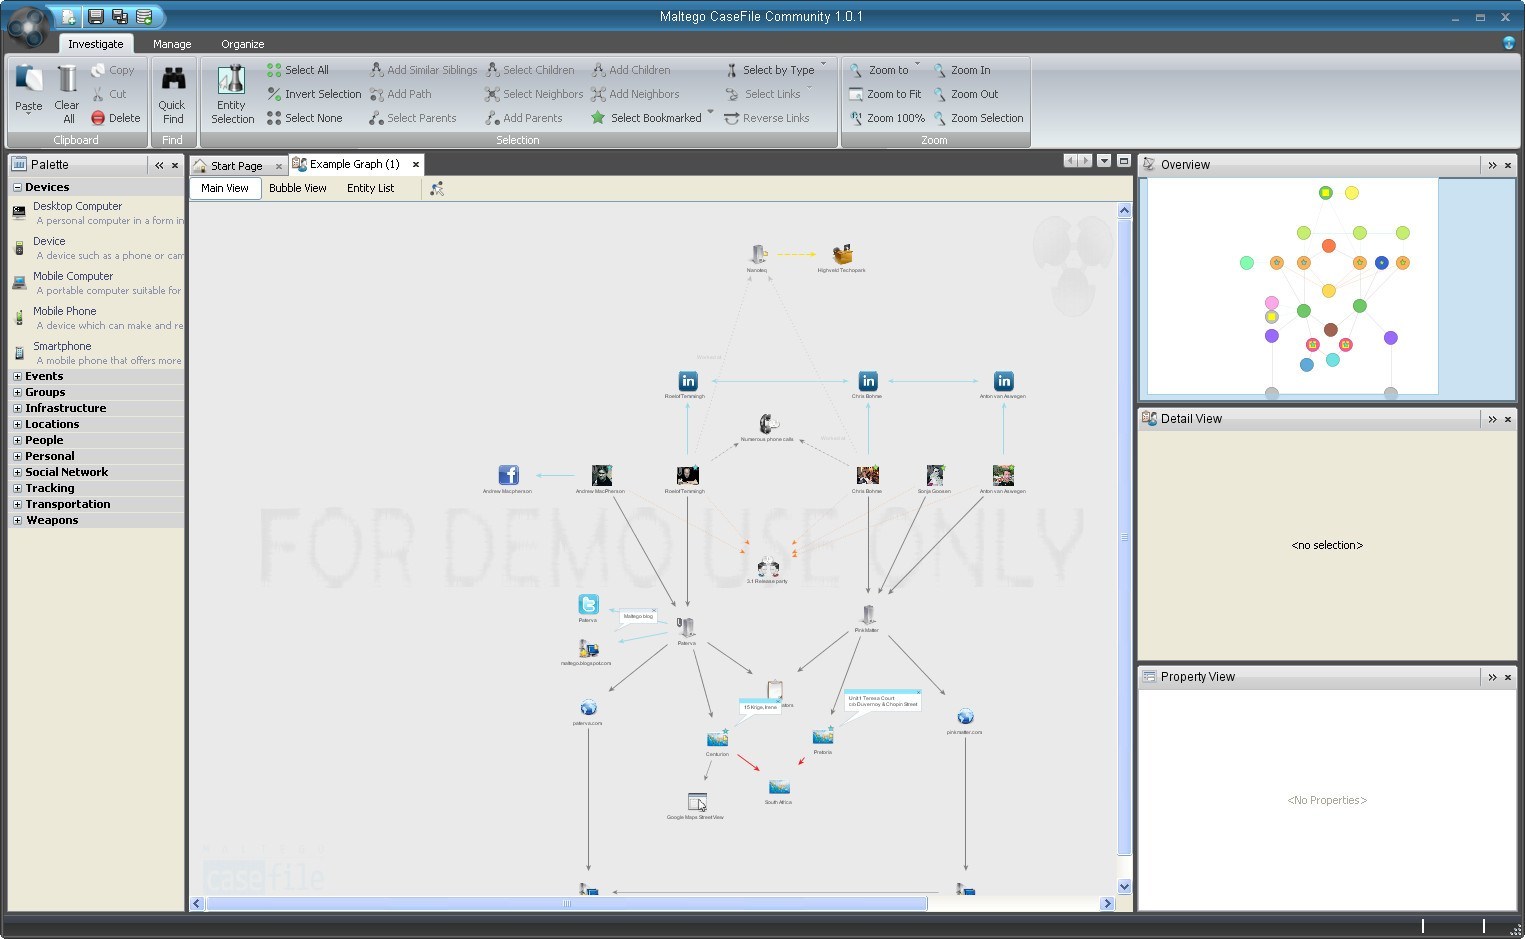Switch to the Start Page tab
Viewport: 1525px width, 939px height.
pos(237,166)
